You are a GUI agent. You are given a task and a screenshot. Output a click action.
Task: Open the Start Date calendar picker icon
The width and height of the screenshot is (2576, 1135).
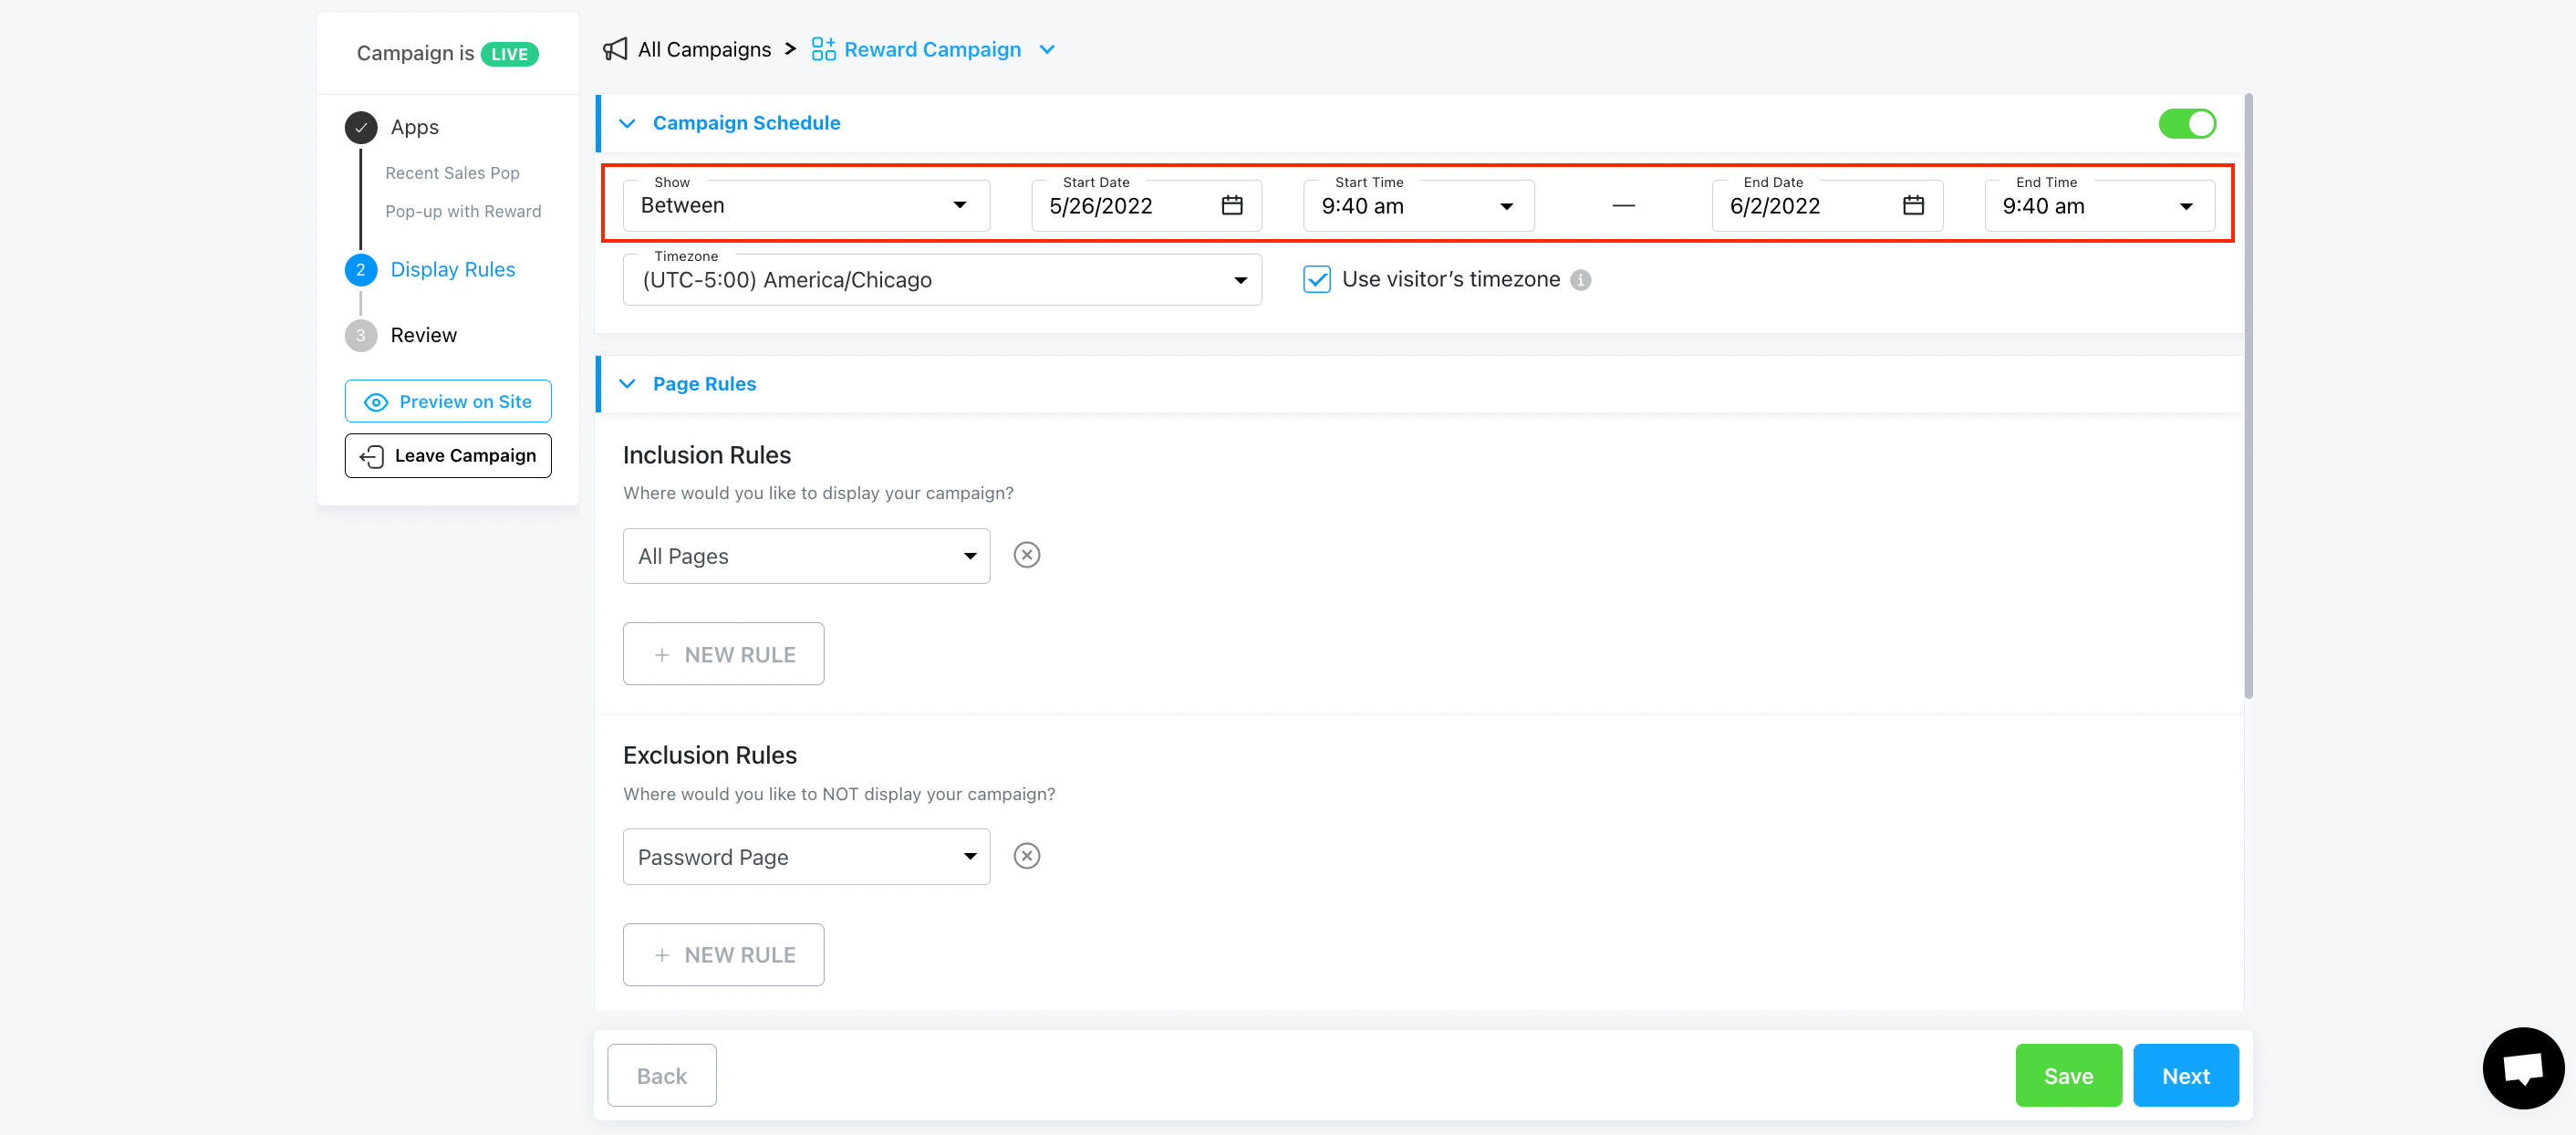[1232, 205]
